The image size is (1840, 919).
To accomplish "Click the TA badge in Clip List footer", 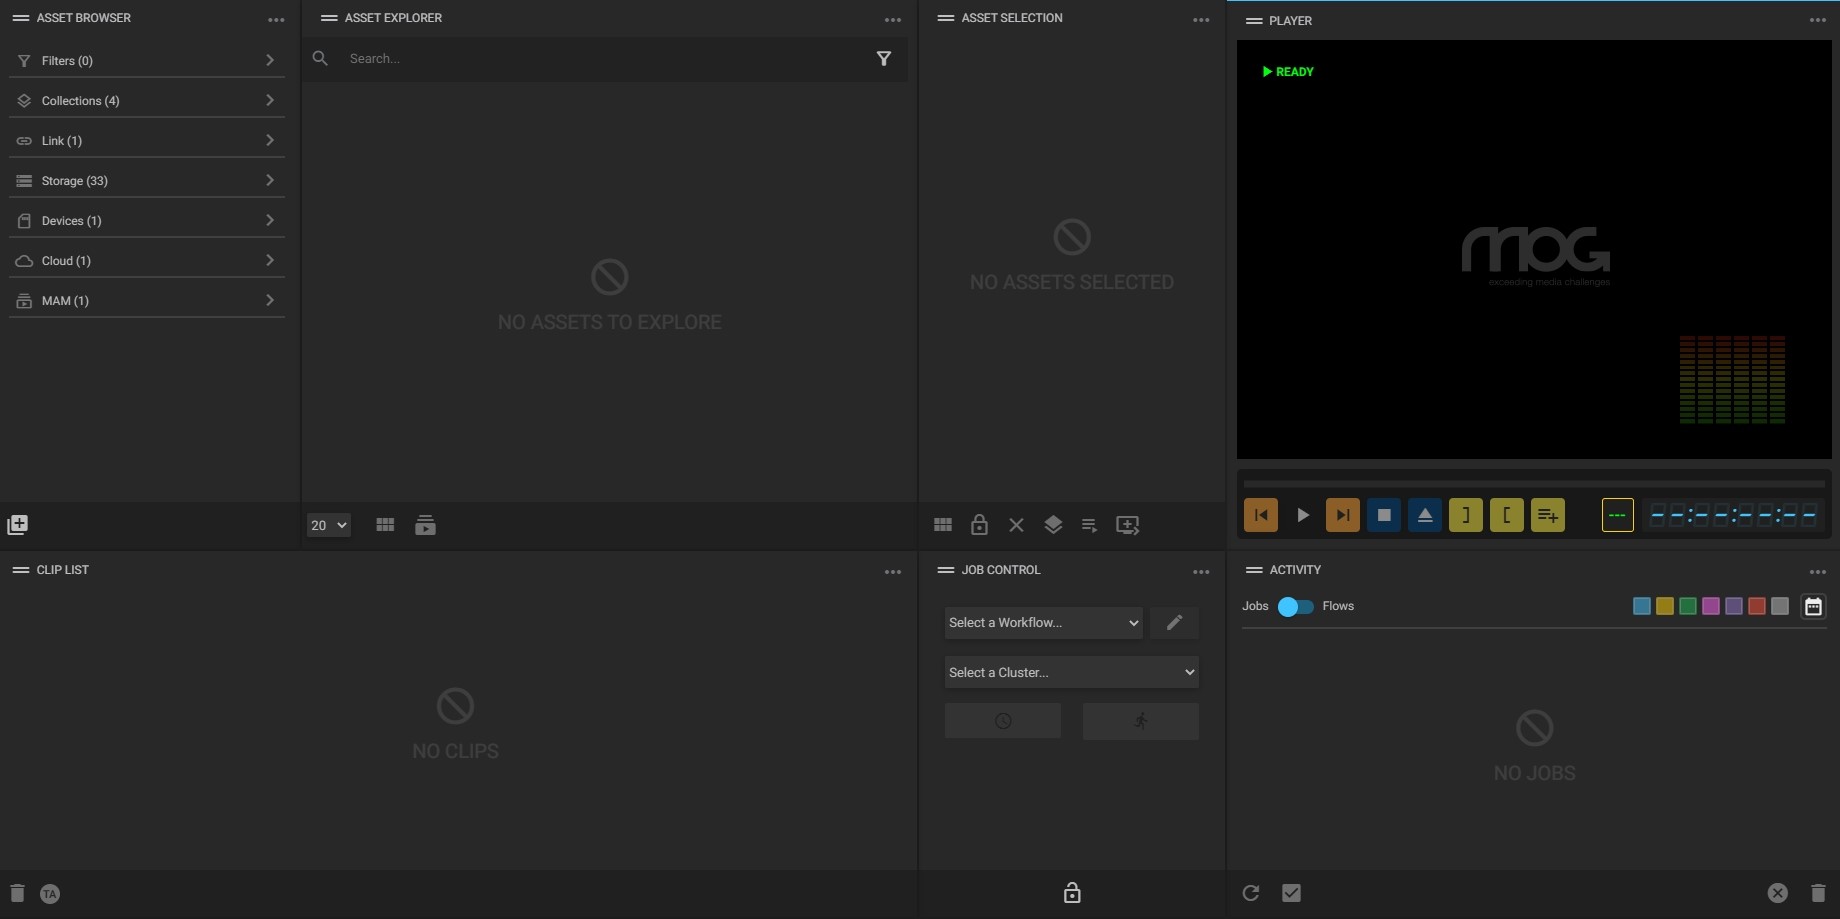I will (50, 894).
